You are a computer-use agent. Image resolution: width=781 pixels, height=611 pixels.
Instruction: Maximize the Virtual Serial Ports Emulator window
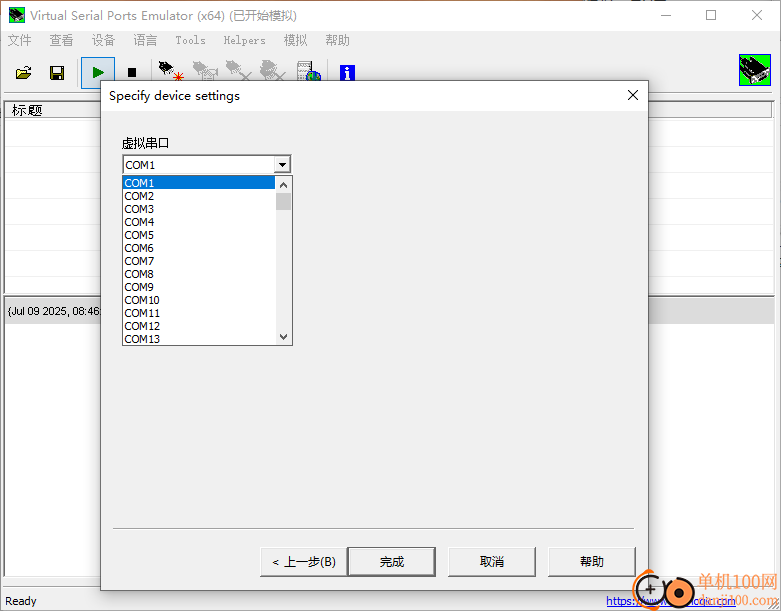(711, 15)
